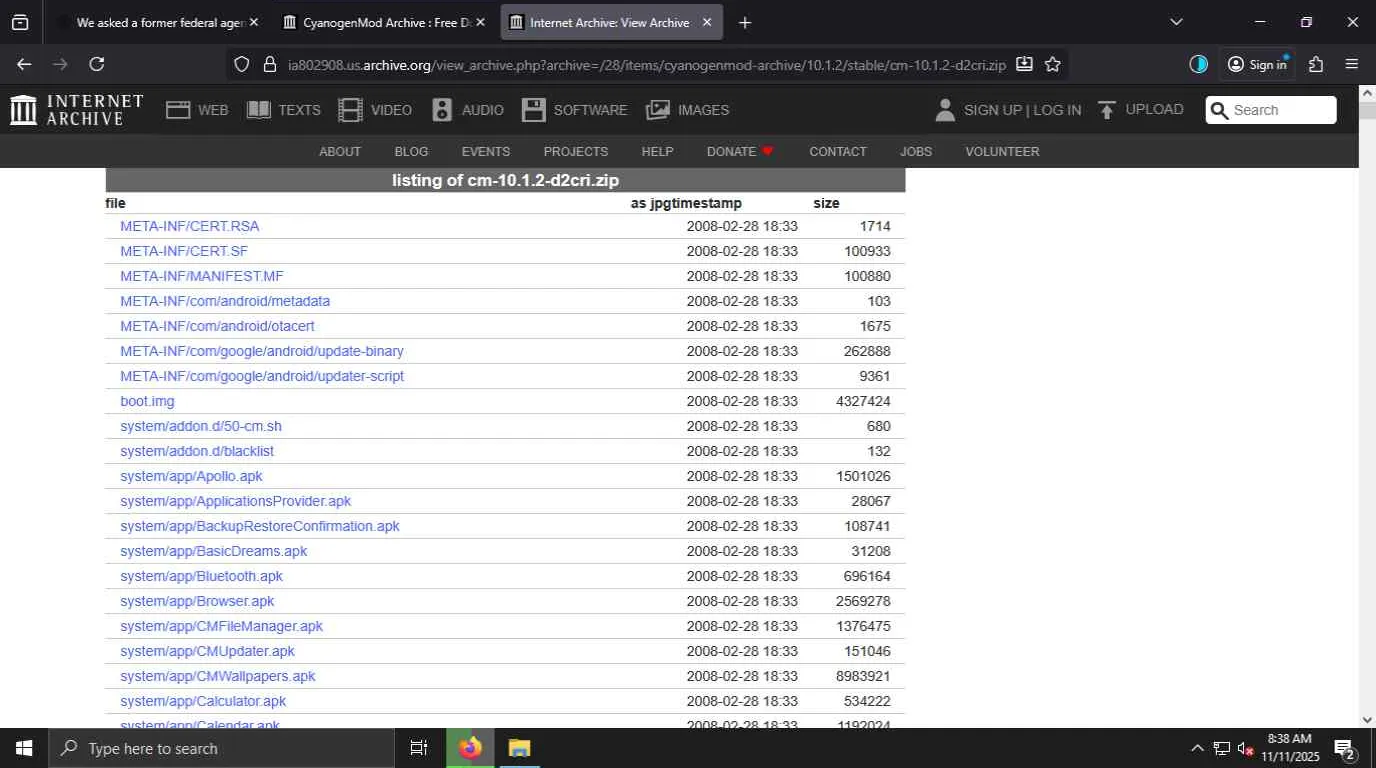Open the Firefox application menu
Screen dimensions: 1376x768
(x=1352, y=64)
